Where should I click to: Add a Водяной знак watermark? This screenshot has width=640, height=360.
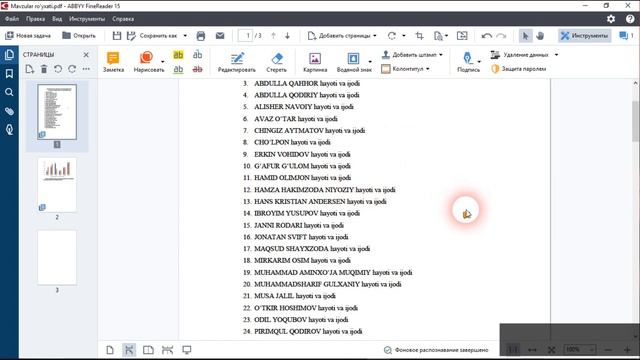coord(353,62)
